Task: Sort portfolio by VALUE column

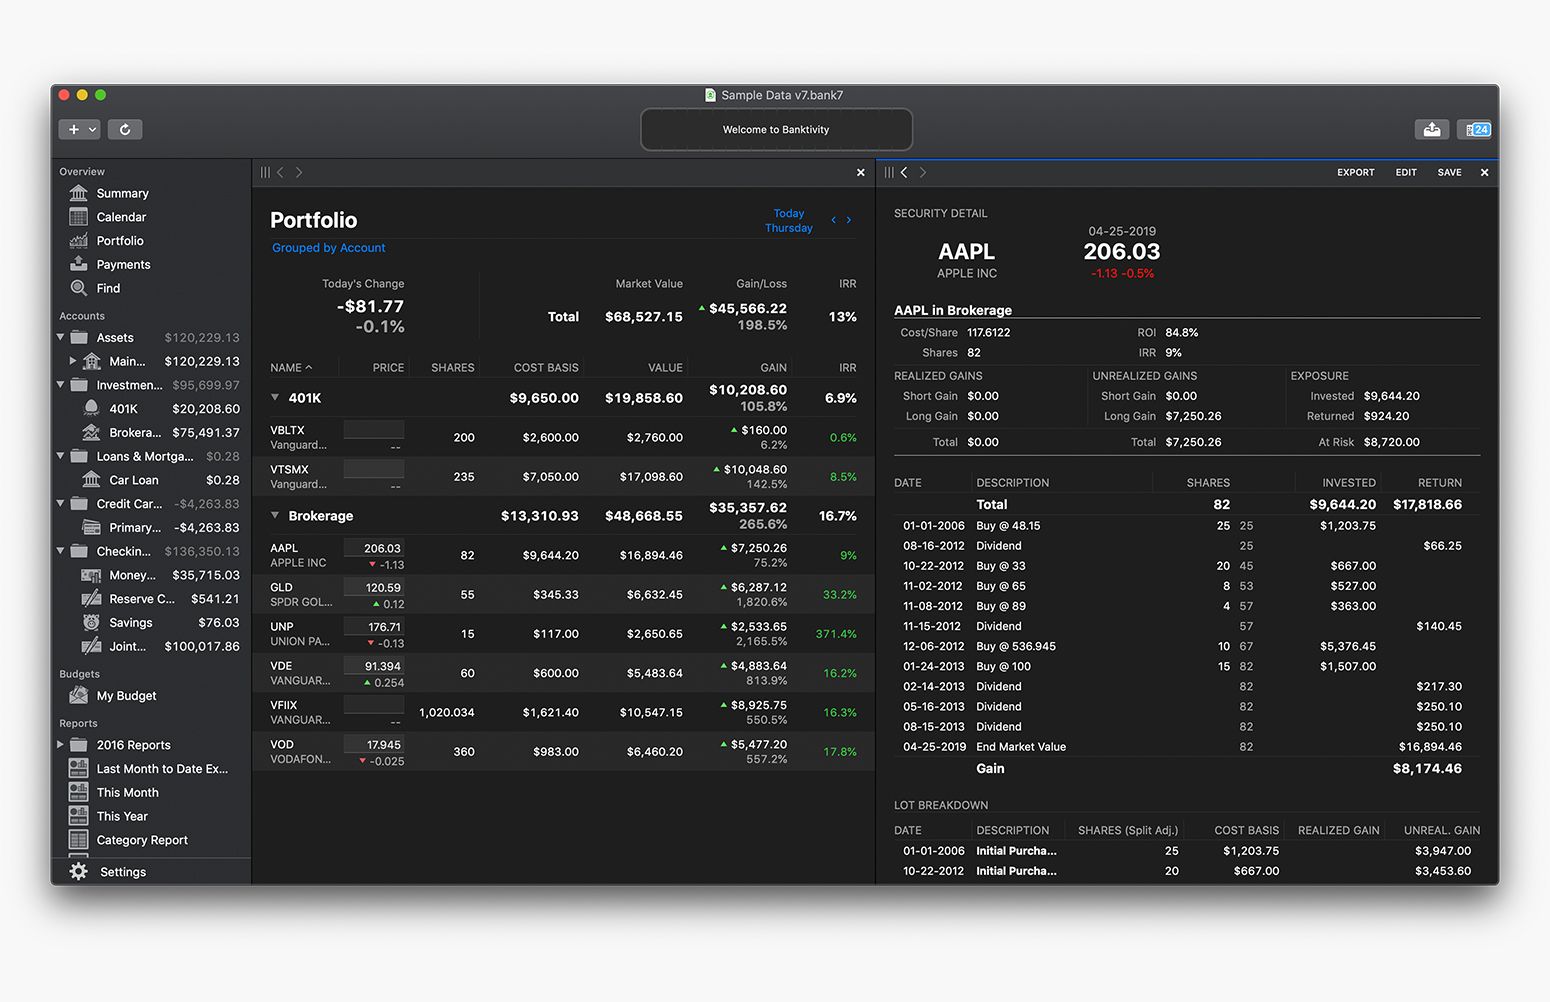Action: 665,368
